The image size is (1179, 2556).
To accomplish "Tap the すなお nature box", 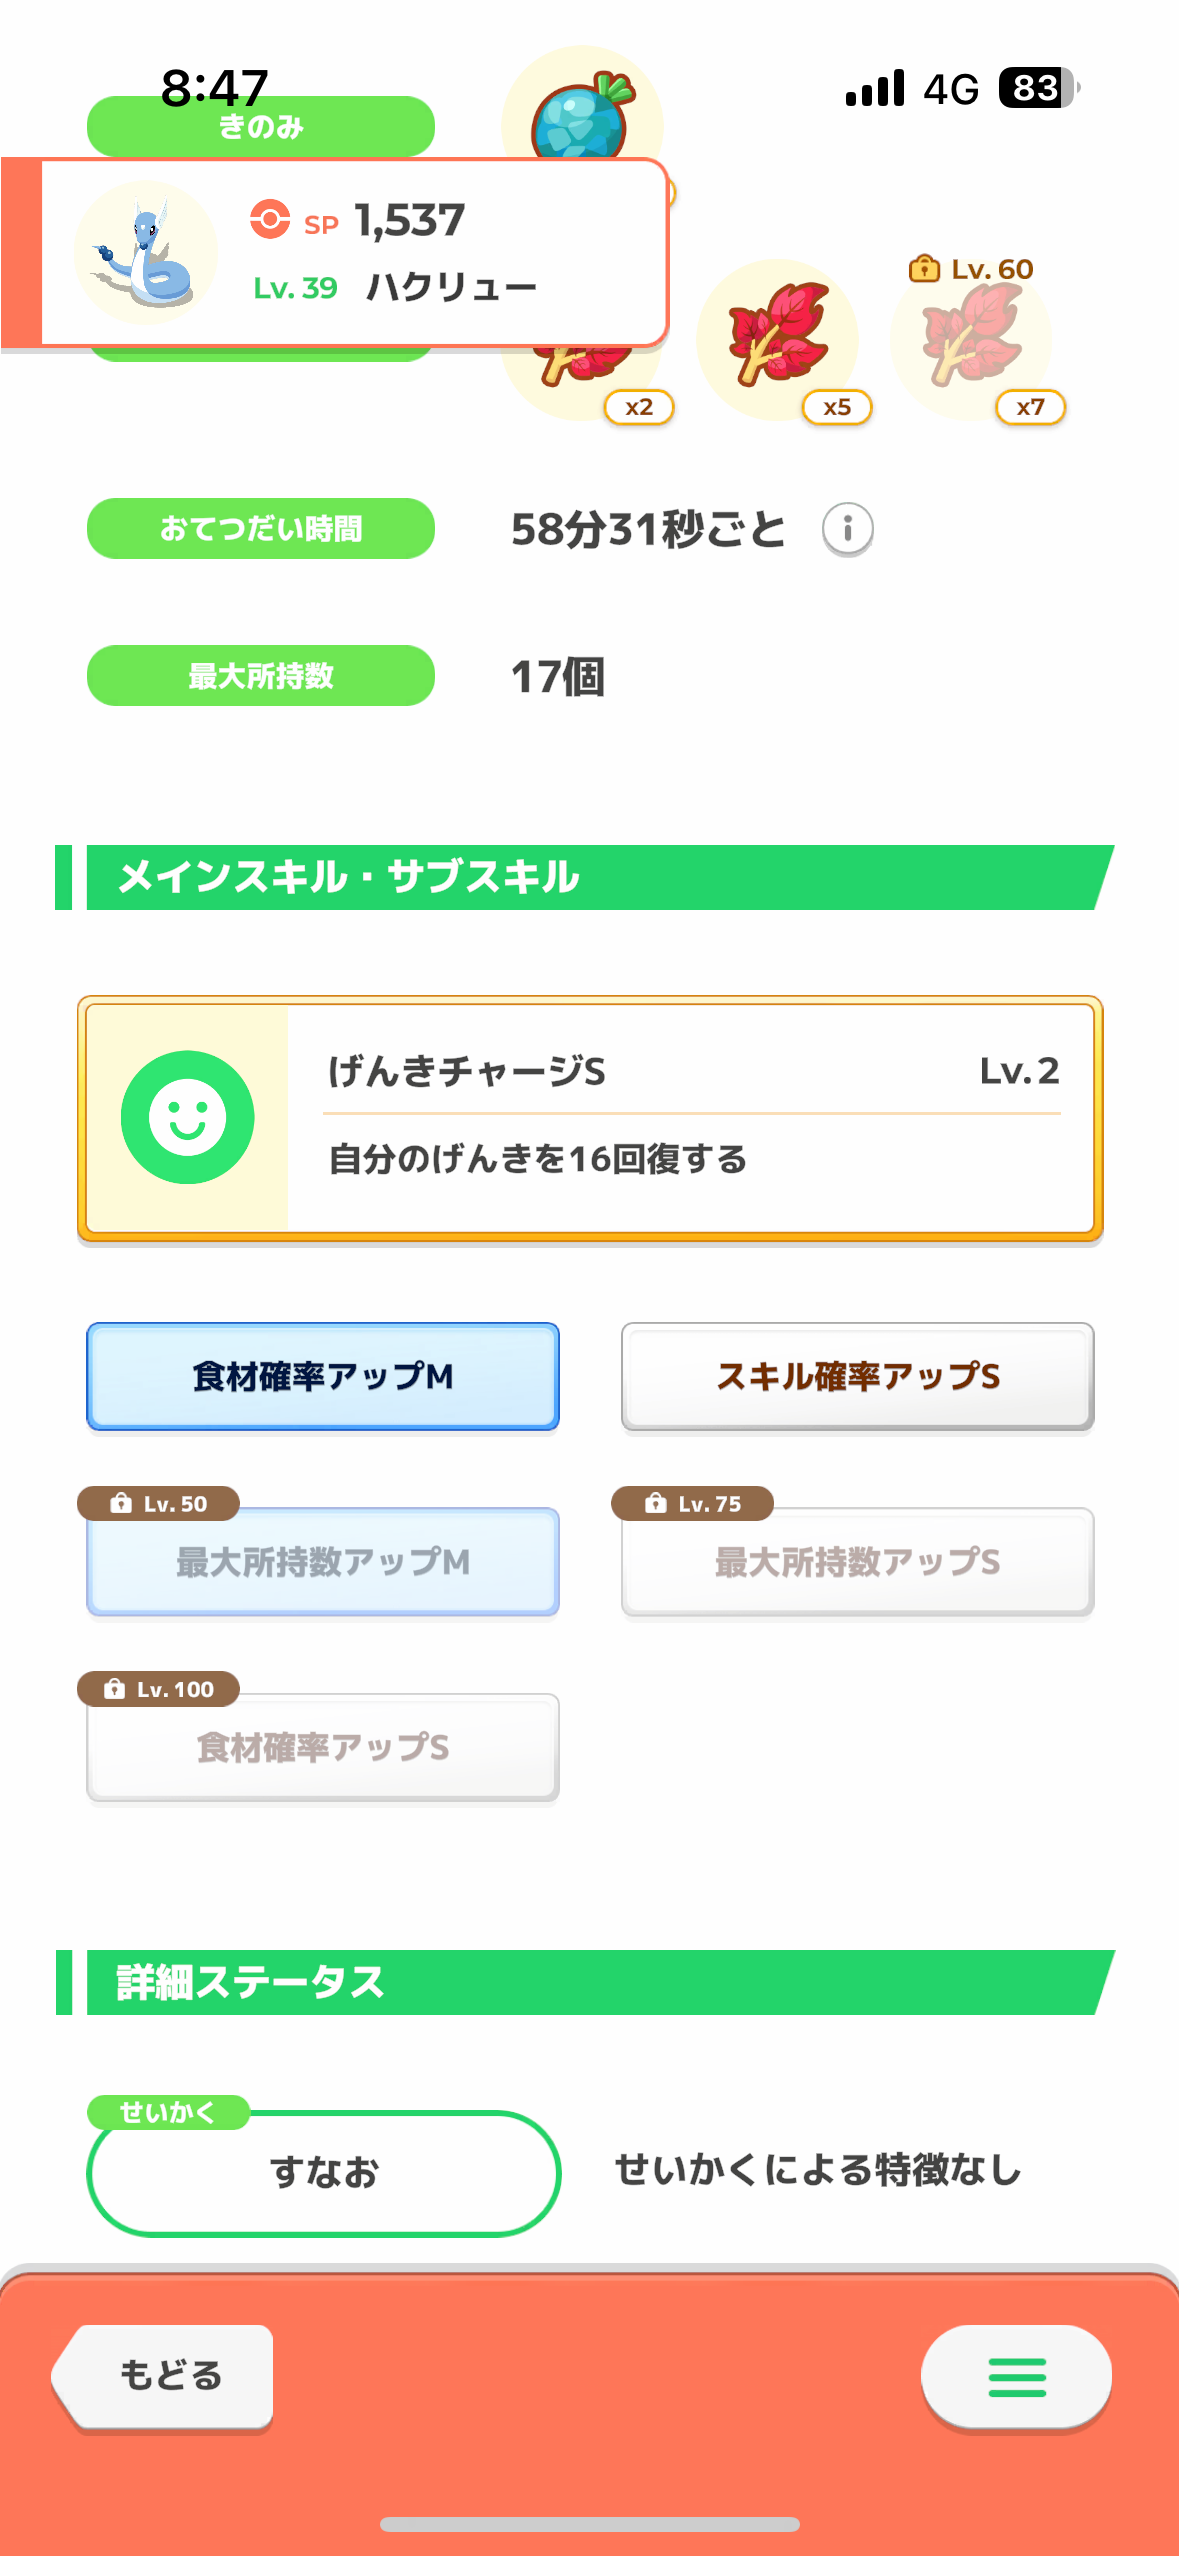I will coord(323,2172).
